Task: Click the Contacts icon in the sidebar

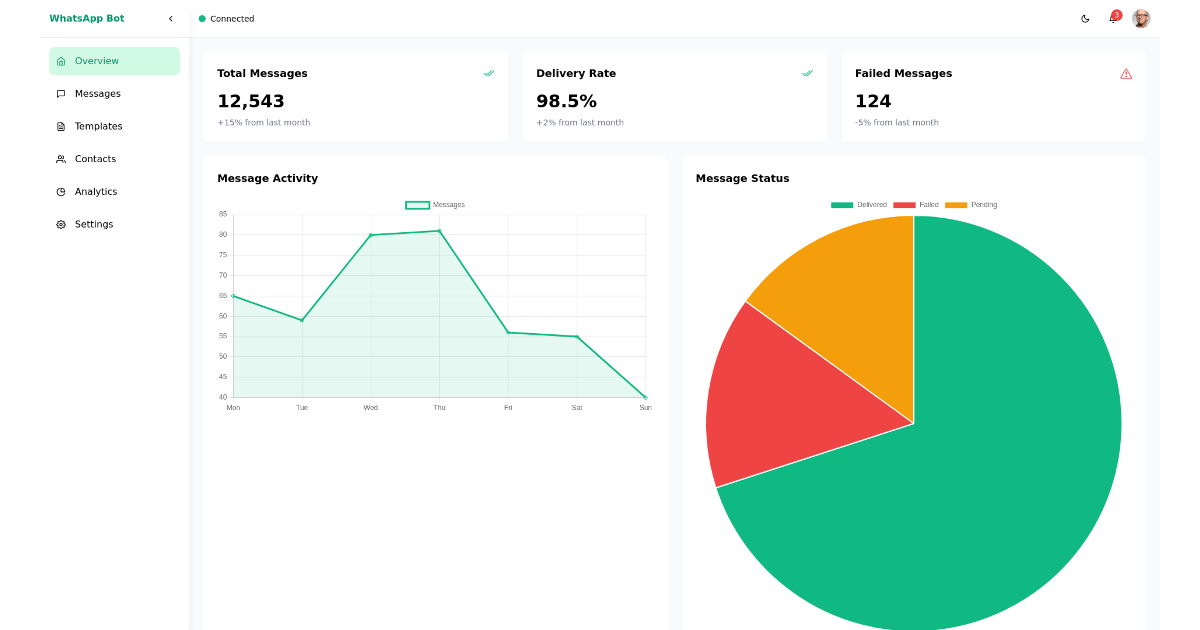Action: point(62,158)
